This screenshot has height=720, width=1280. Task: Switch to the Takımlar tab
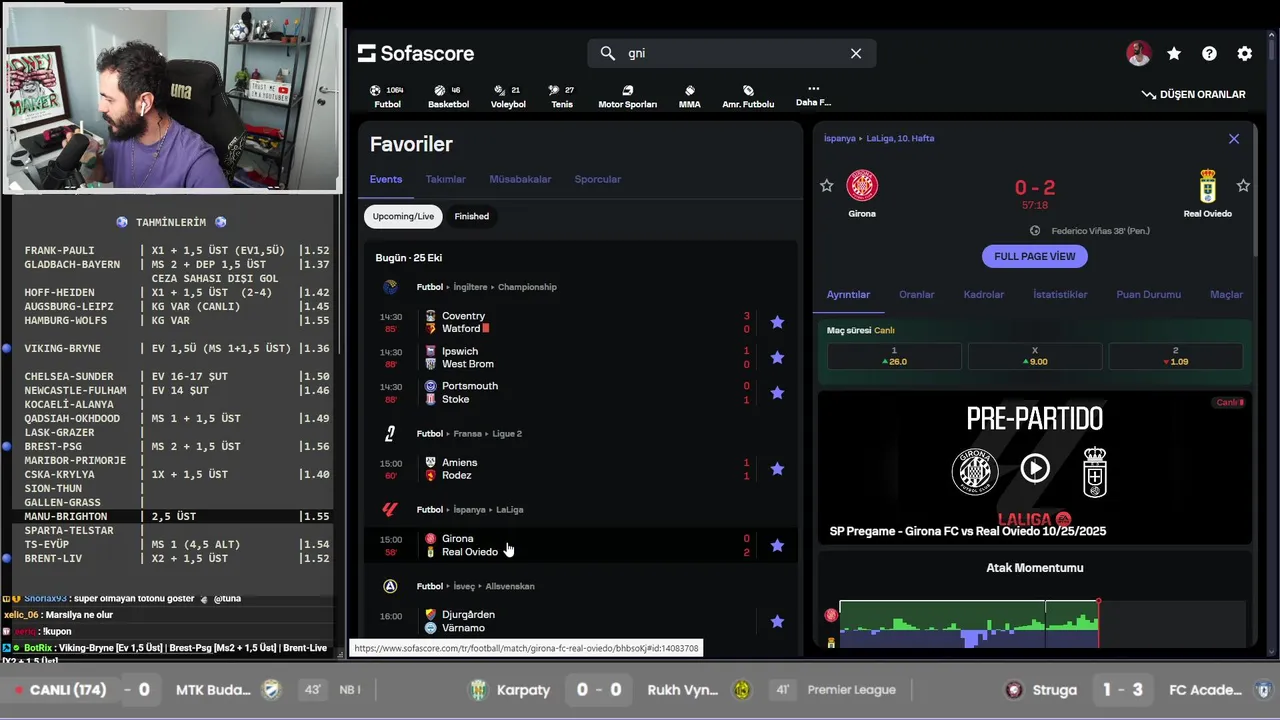click(446, 179)
